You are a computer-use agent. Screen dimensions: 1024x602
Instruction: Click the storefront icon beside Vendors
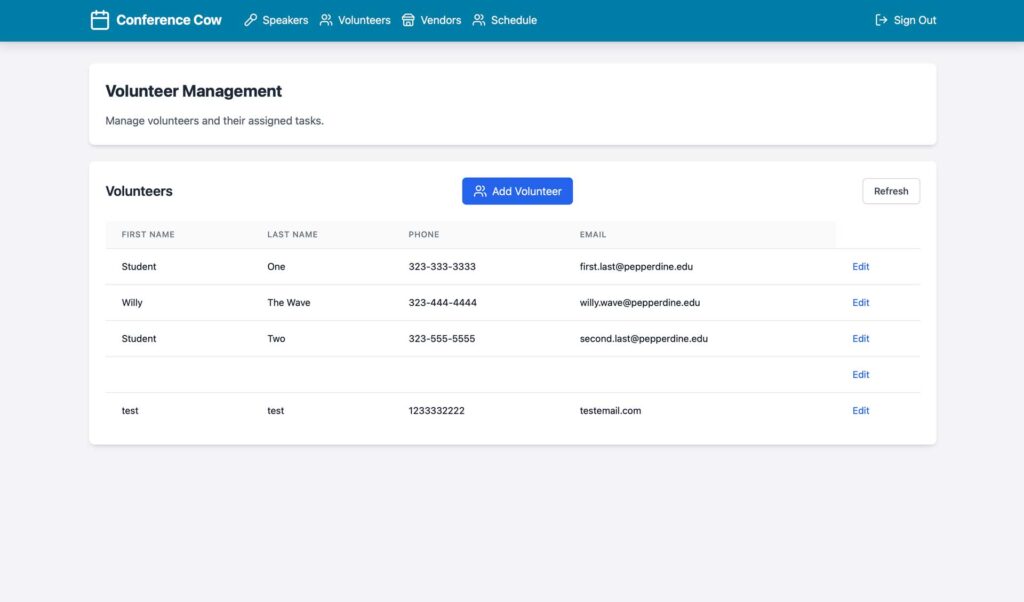(408, 20)
